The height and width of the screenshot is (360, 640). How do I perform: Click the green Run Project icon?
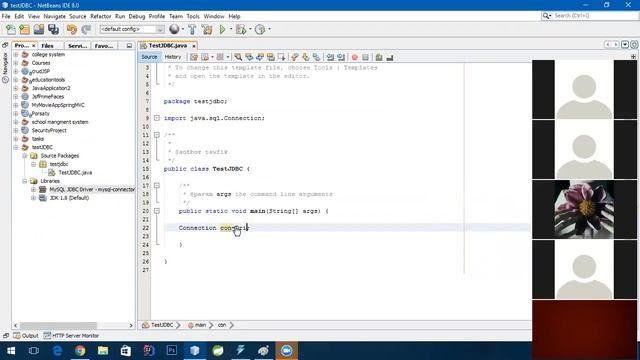222,29
